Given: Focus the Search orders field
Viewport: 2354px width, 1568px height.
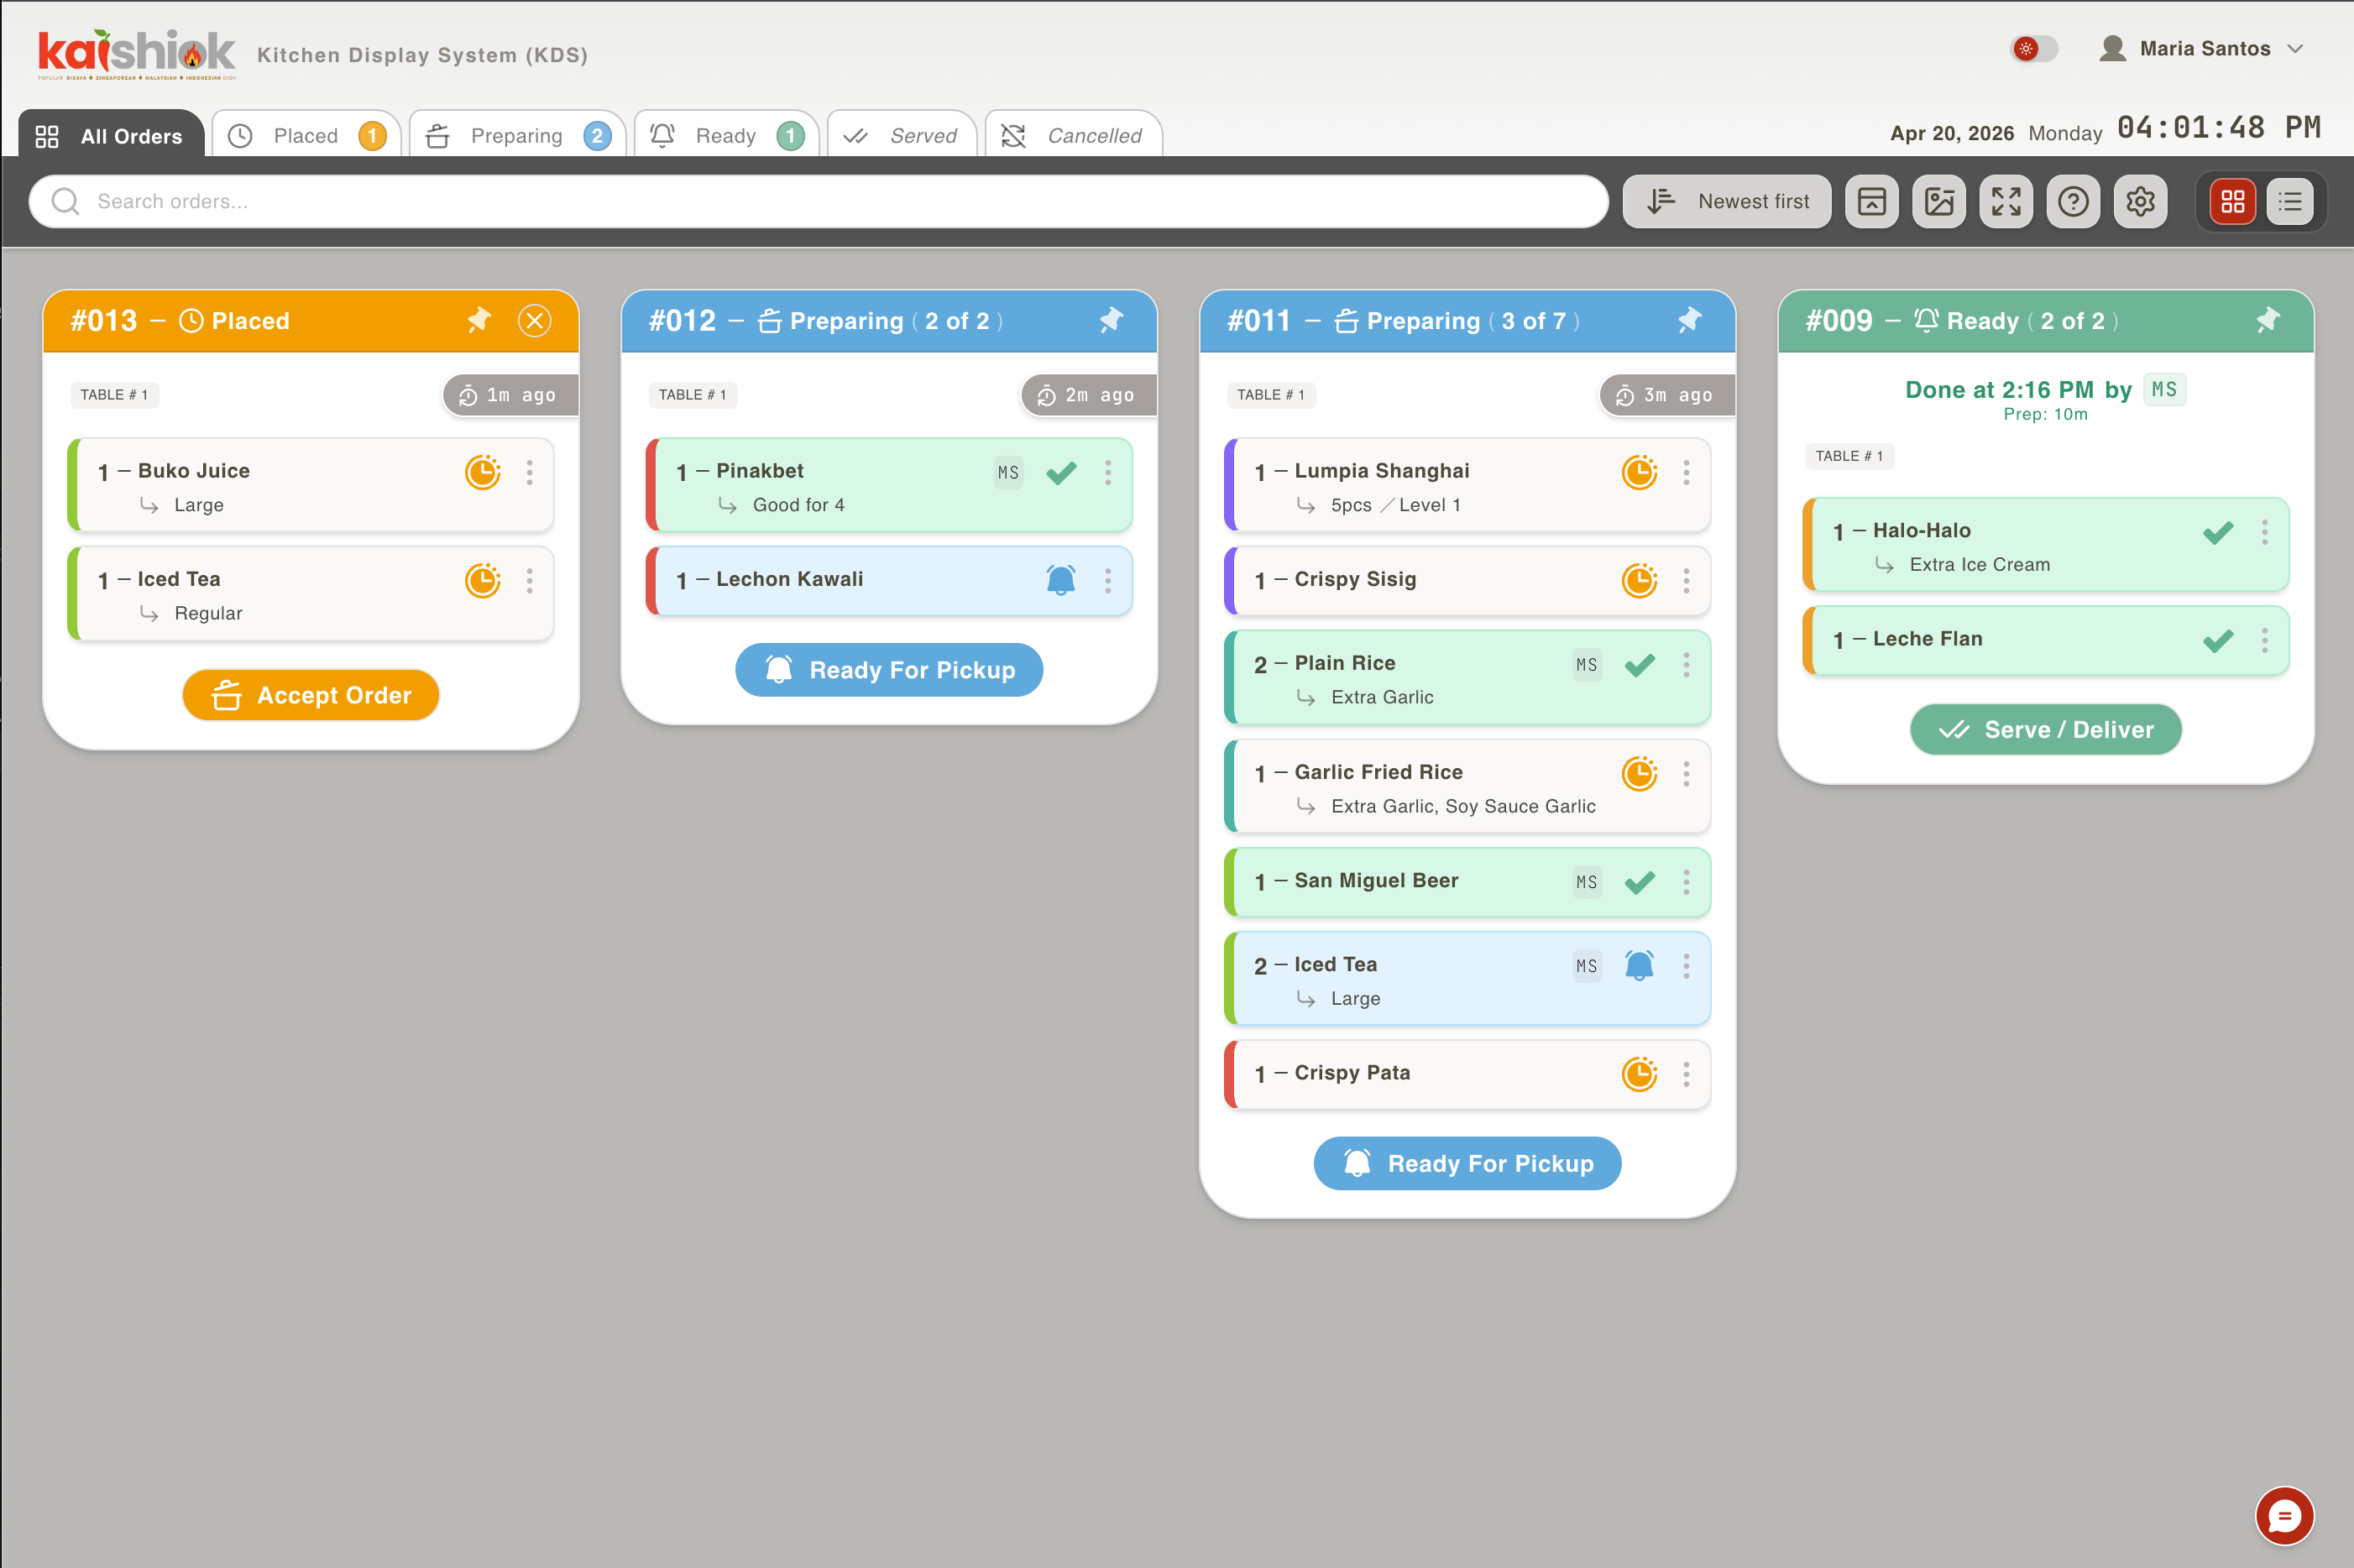Looking at the screenshot, I should pos(818,201).
